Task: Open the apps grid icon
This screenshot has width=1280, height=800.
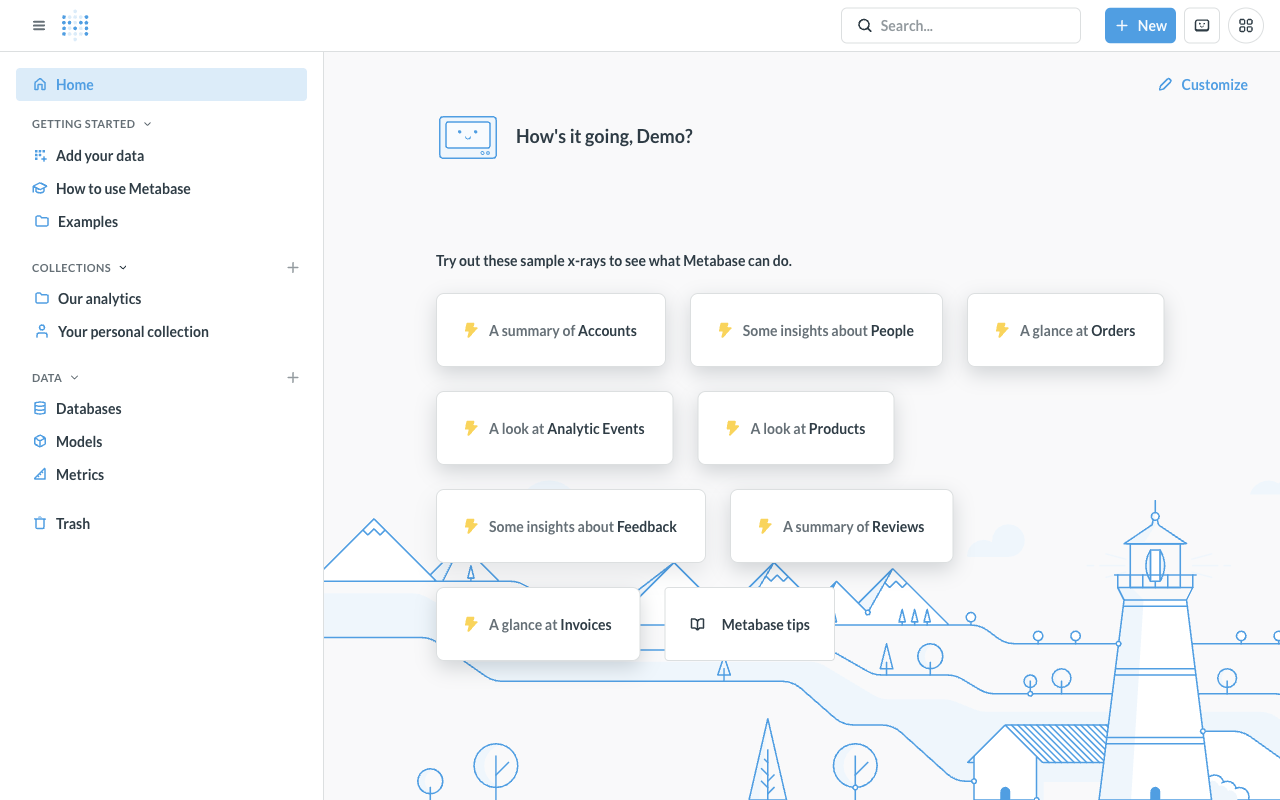Action: (x=1246, y=26)
